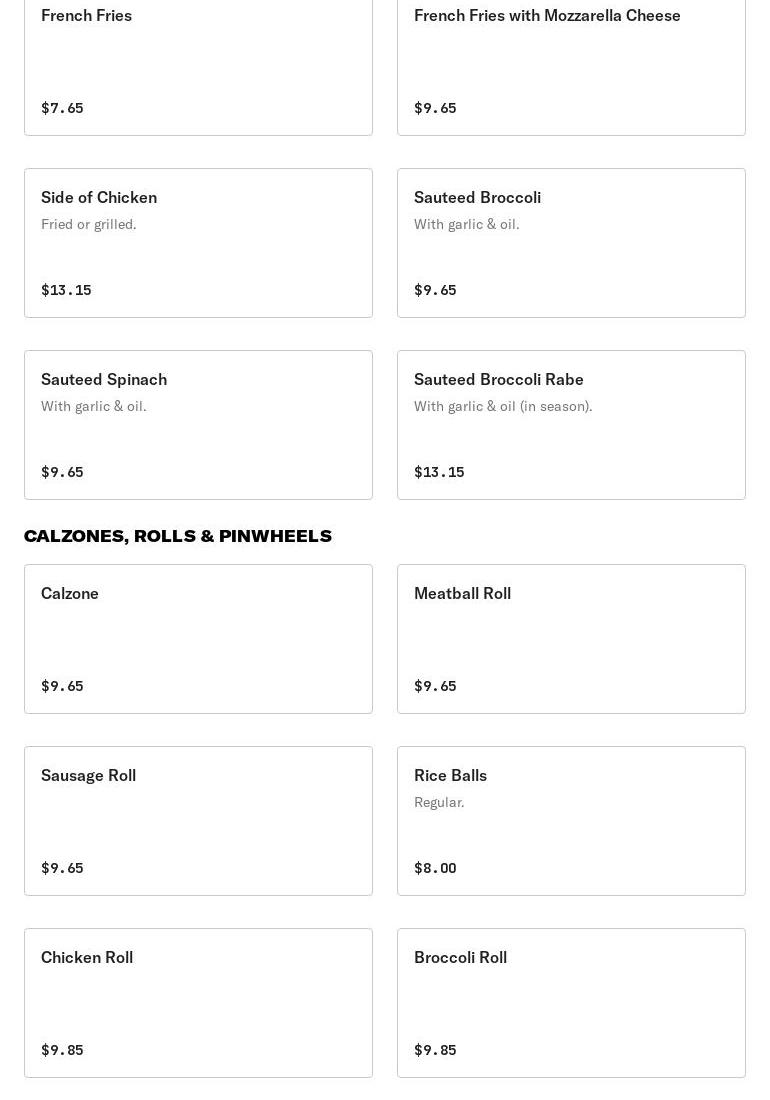Open the Side of Chicken item
Screen dimensions: 770x1100
click(x=99, y=198)
